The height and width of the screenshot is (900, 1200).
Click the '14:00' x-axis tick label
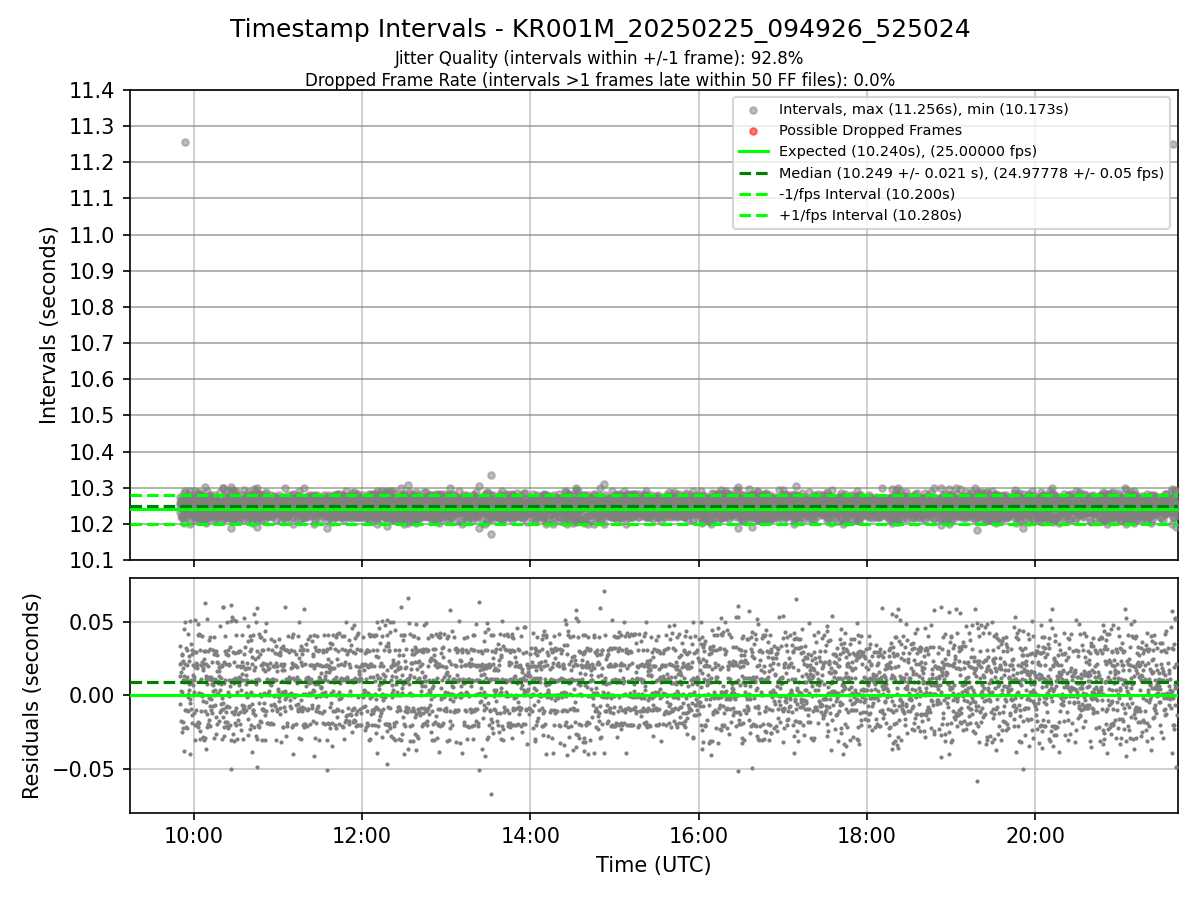click(x=530, y=836)
